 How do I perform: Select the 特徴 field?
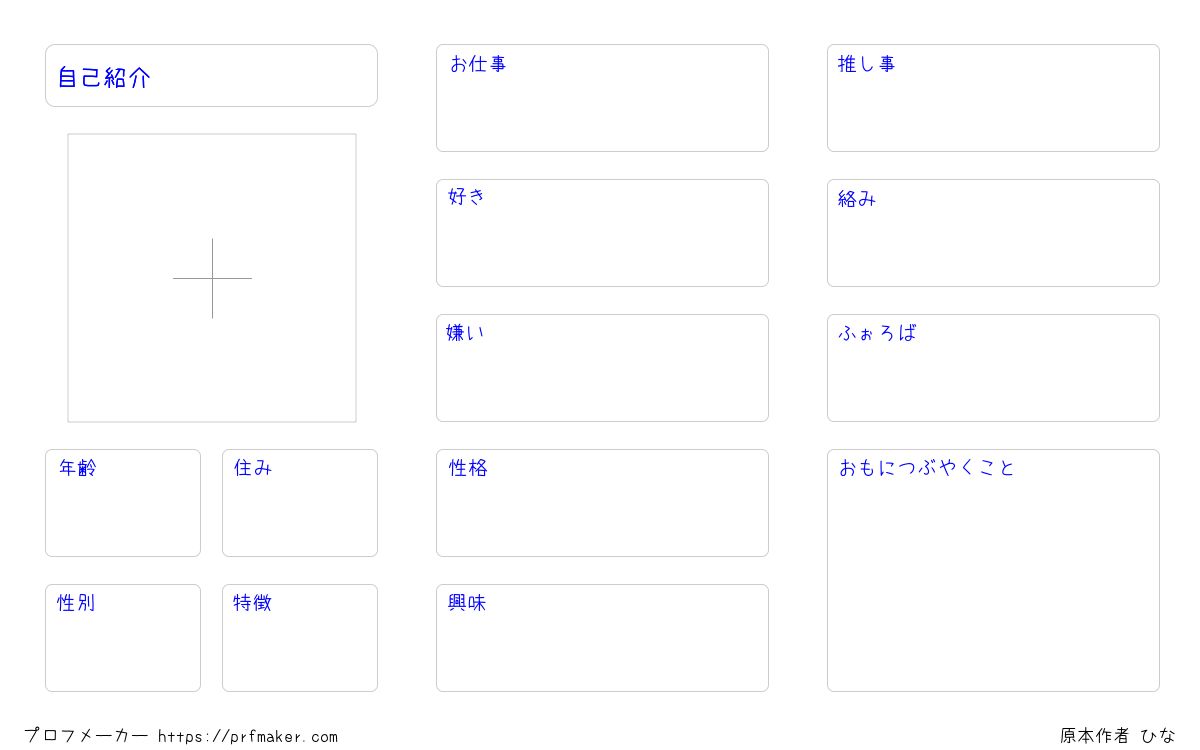click(x=300, y=638)
